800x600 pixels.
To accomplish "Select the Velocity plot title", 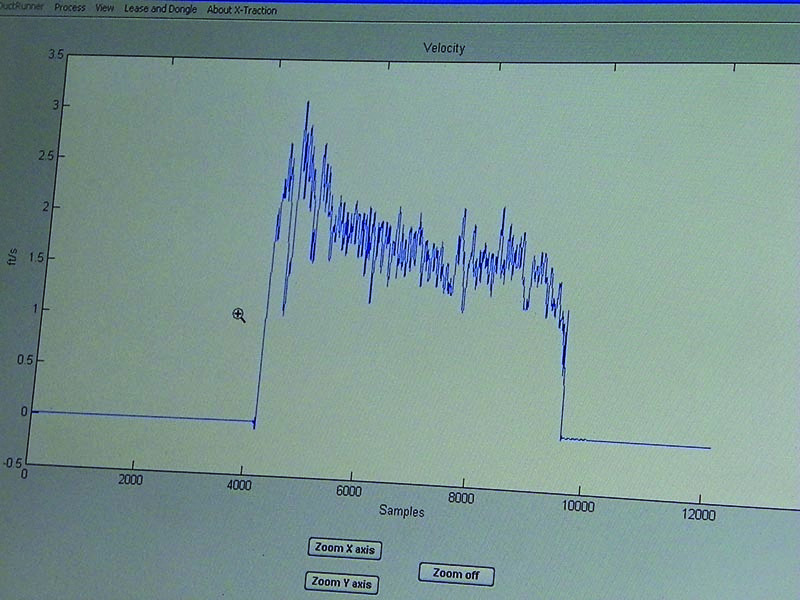I will (445, 48).
